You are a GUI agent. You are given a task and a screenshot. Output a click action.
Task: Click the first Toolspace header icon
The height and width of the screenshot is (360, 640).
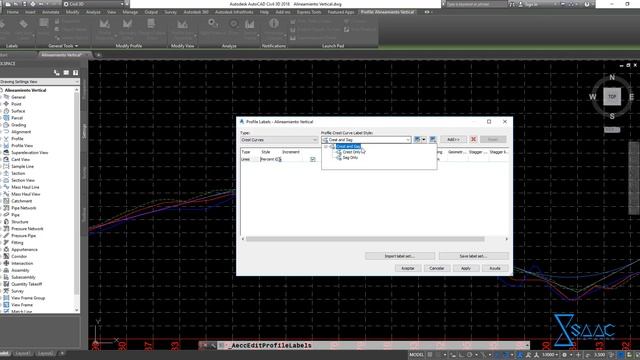tap(57, 73)
